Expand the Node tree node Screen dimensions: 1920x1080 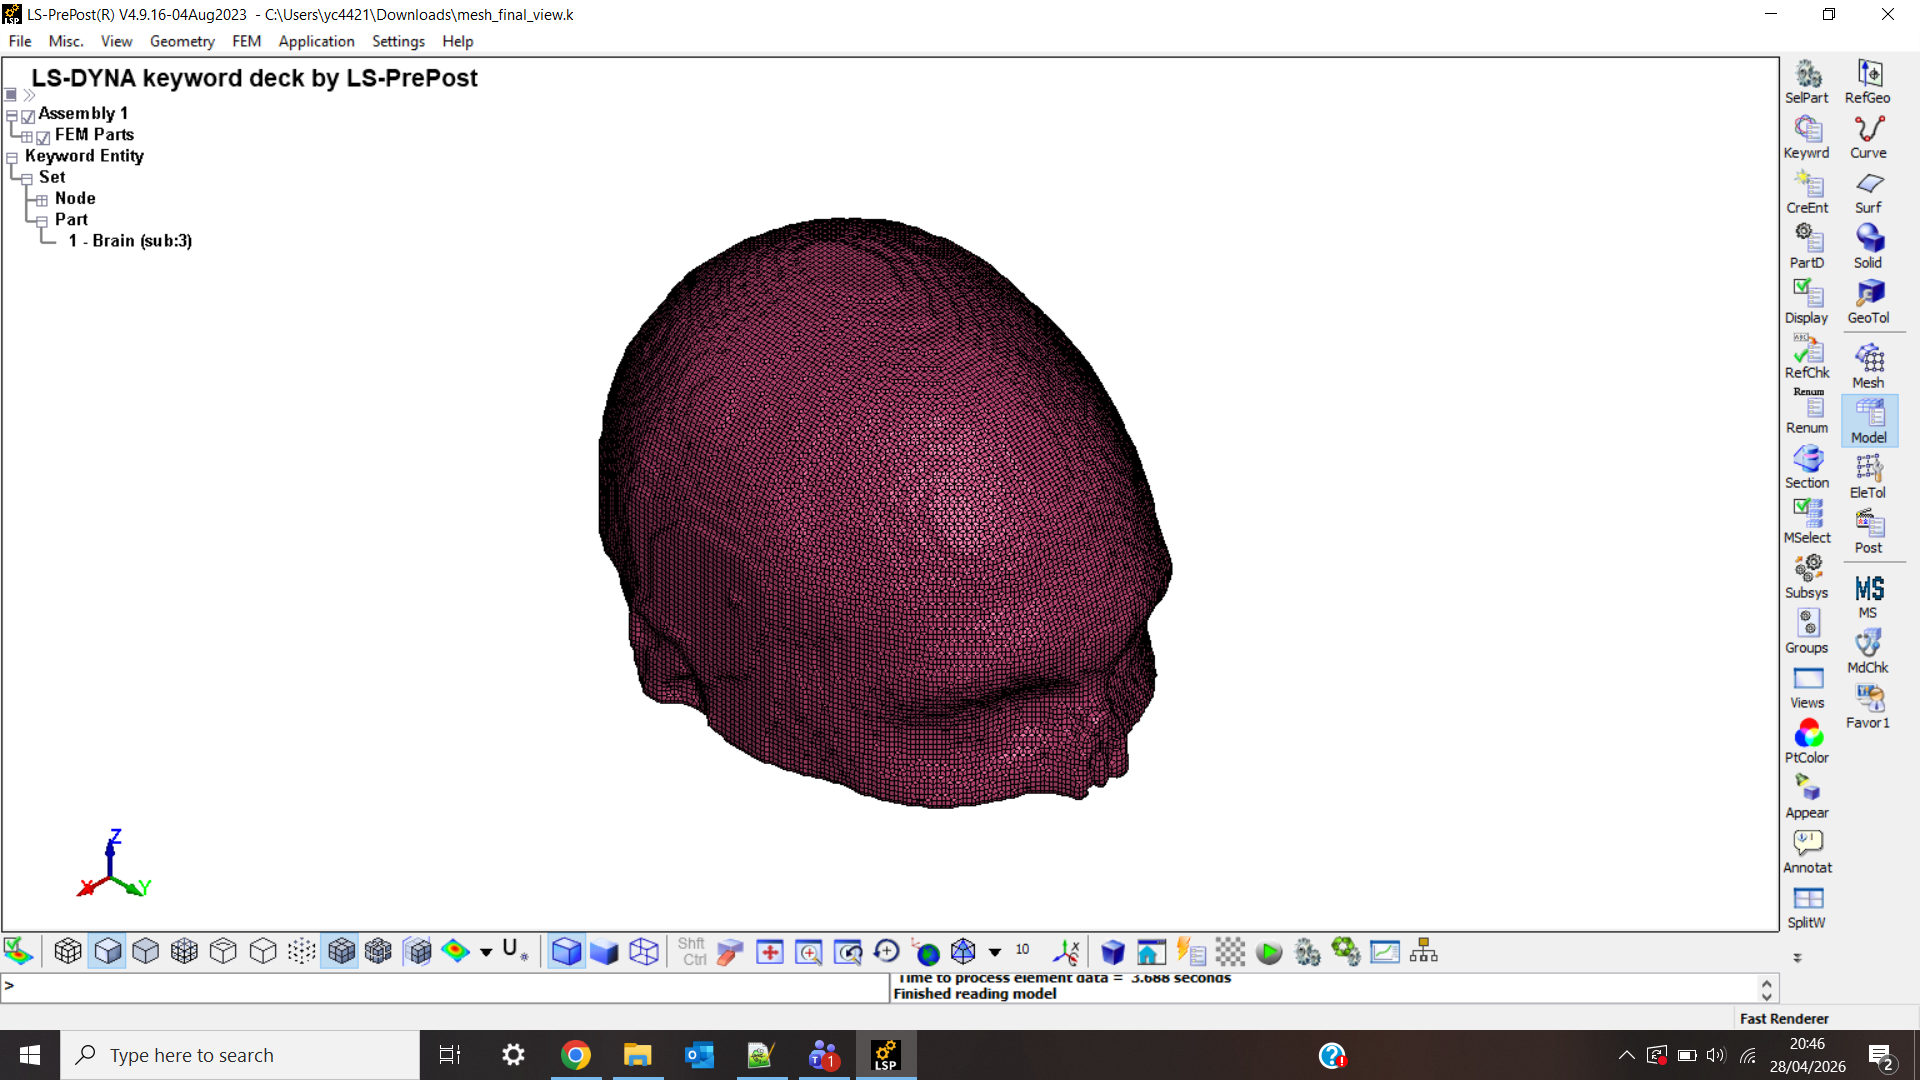click(x=42, y=199)
